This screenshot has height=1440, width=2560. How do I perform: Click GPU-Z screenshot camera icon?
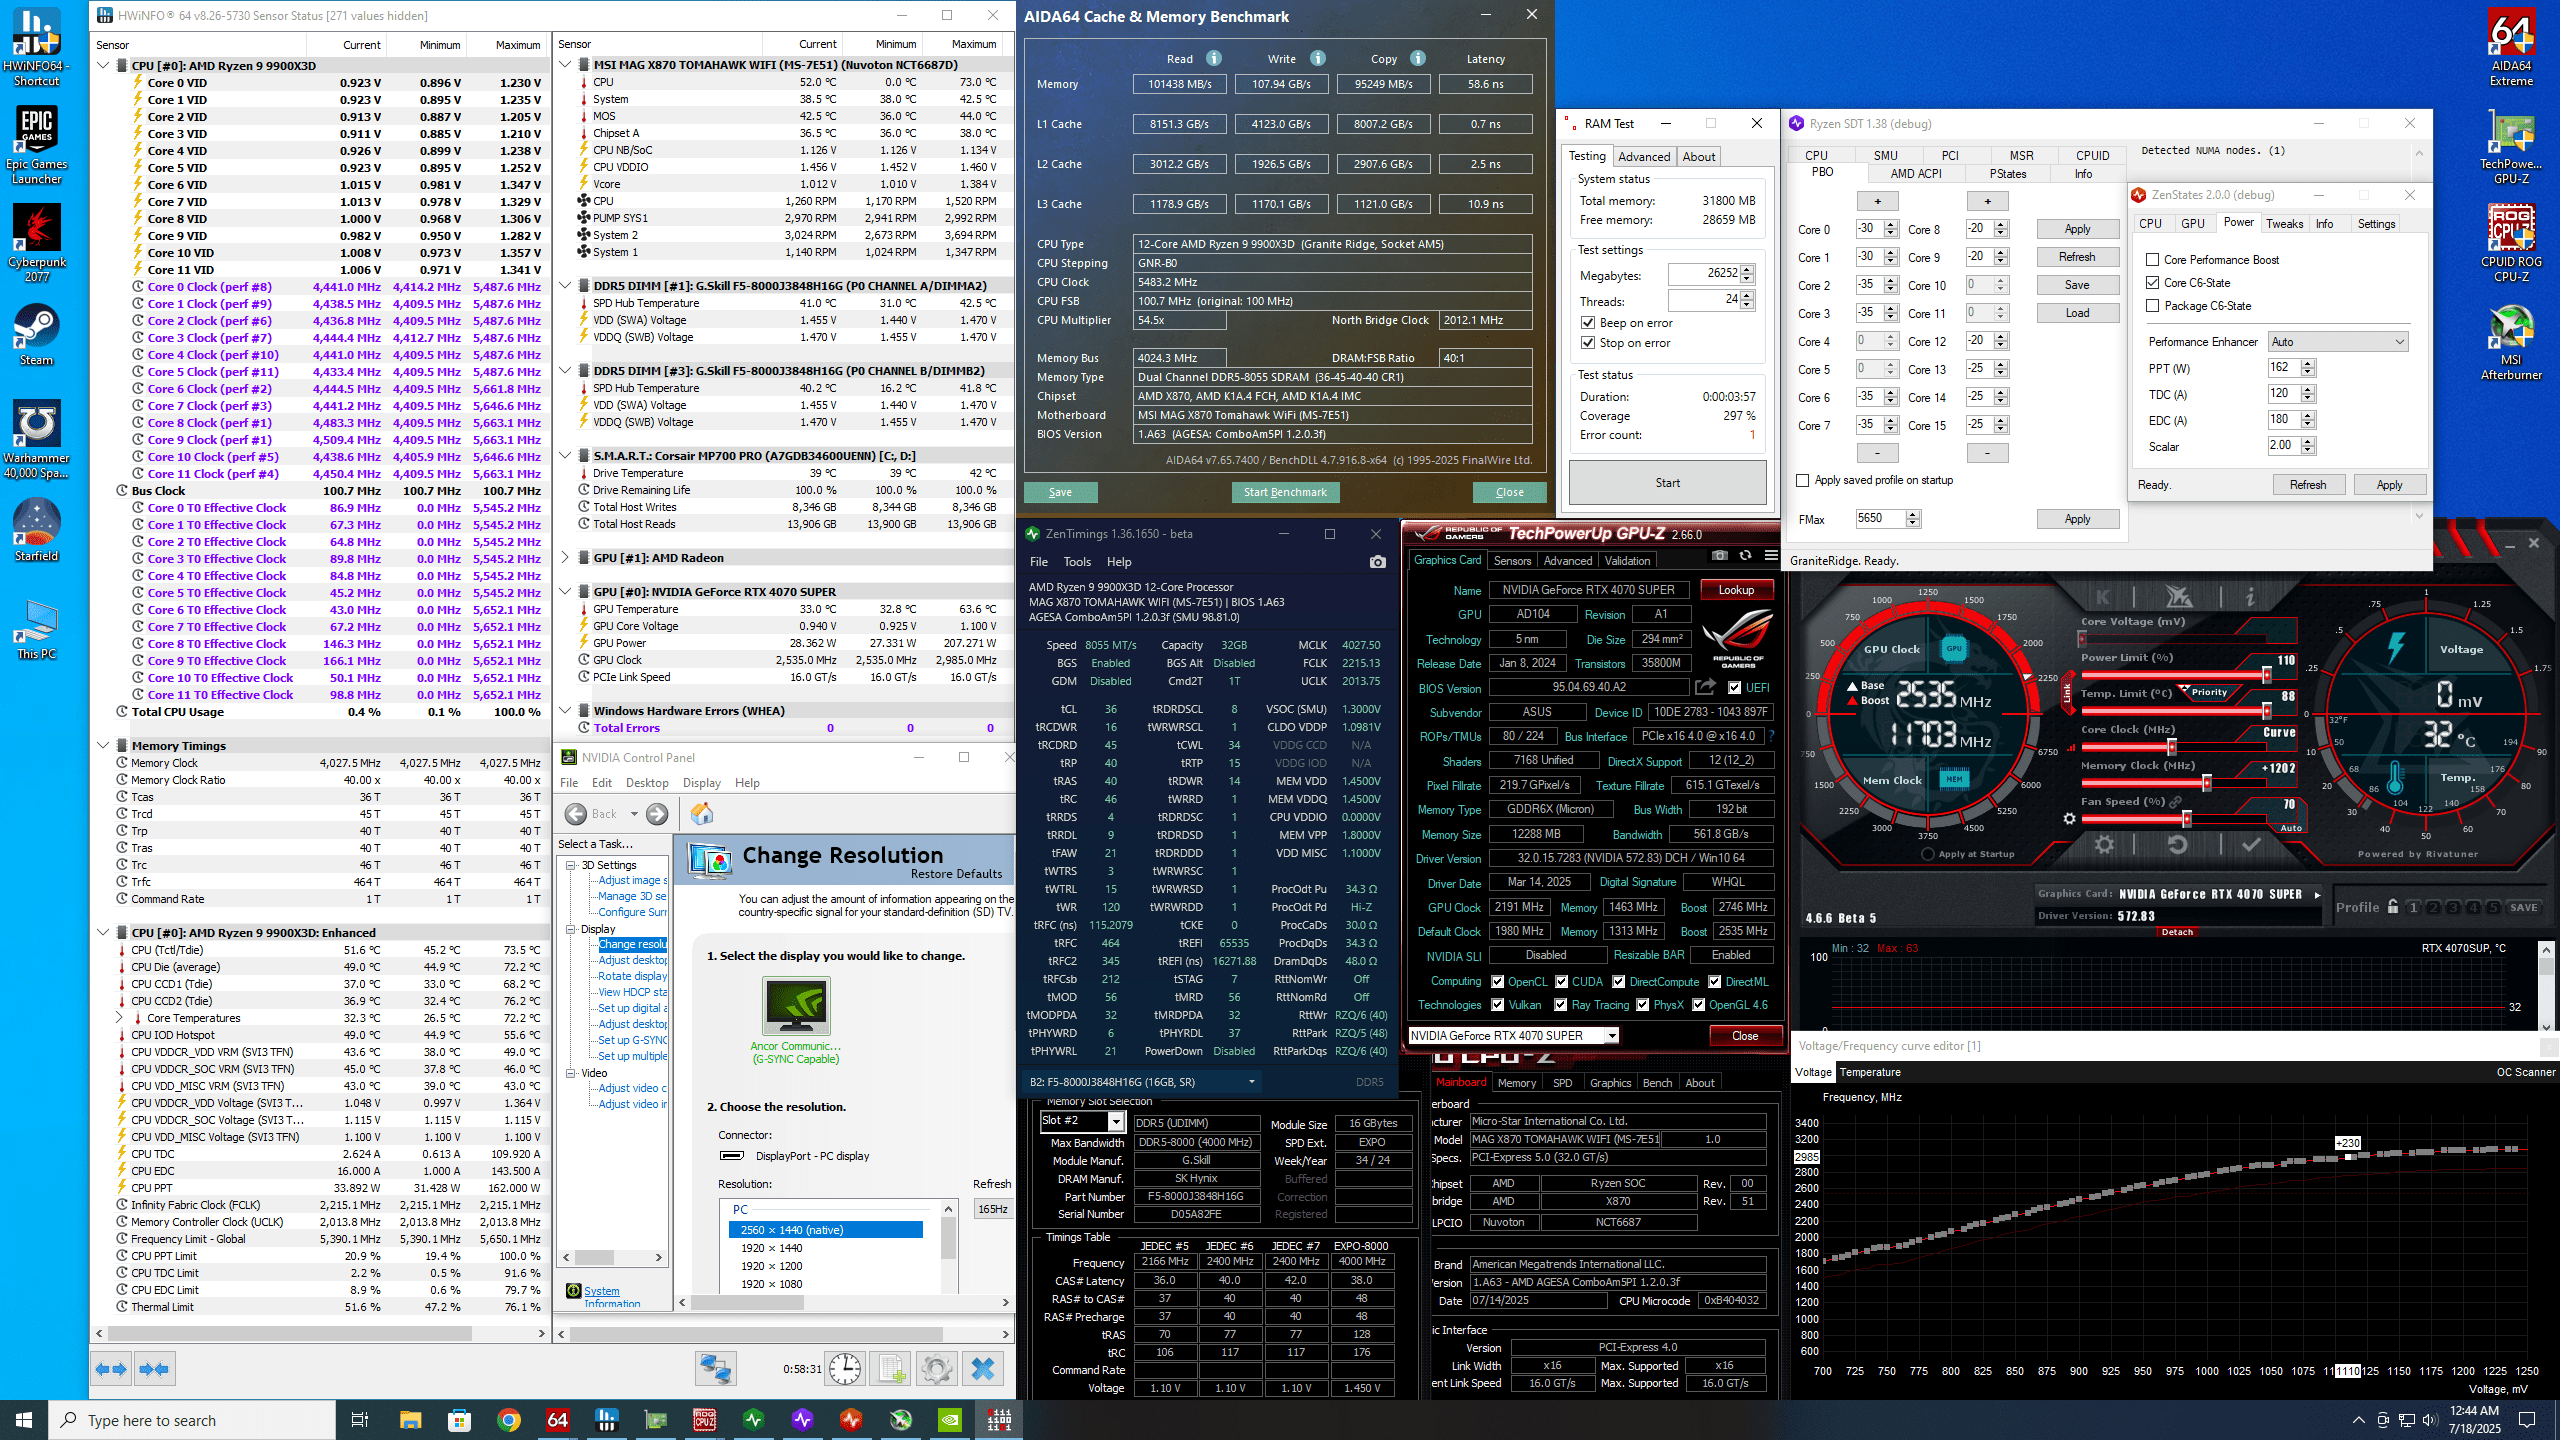1719,556
